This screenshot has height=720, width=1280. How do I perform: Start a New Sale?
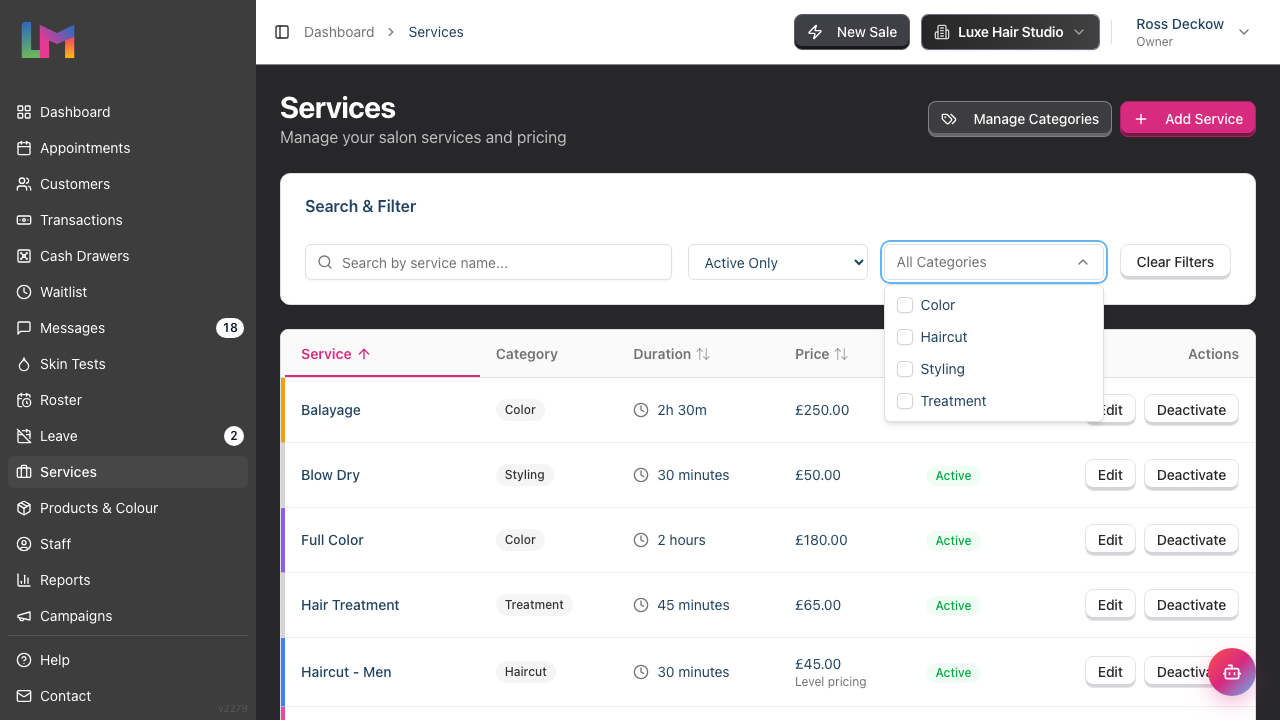[852, 32]
